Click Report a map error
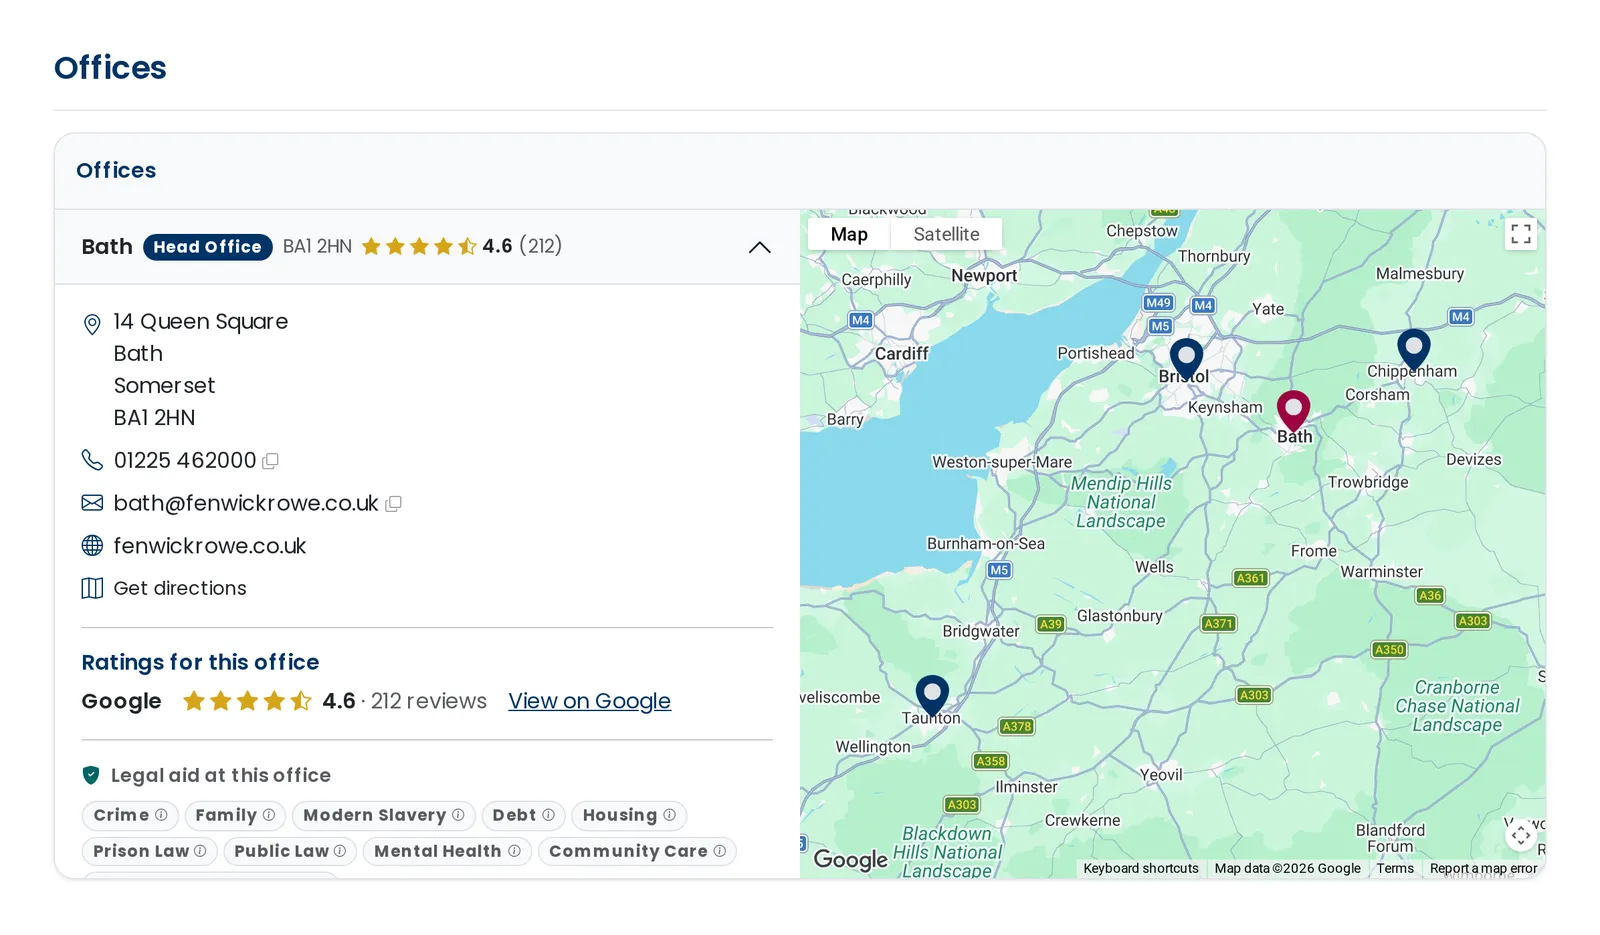 [x=1483, y=868]
